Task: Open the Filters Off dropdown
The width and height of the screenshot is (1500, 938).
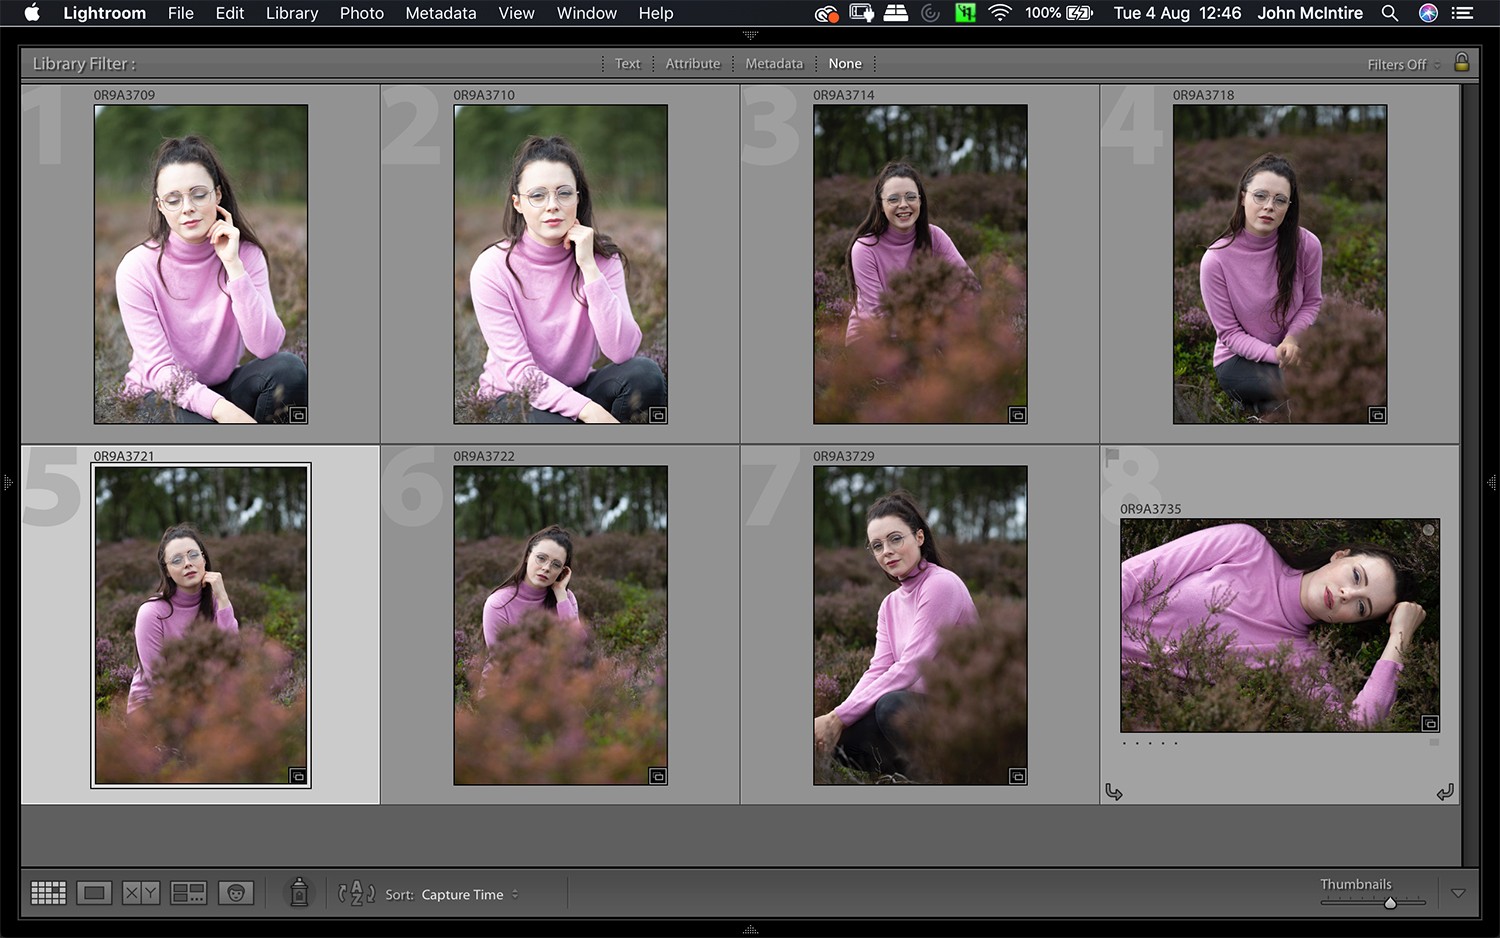Action: [1400, 64]
